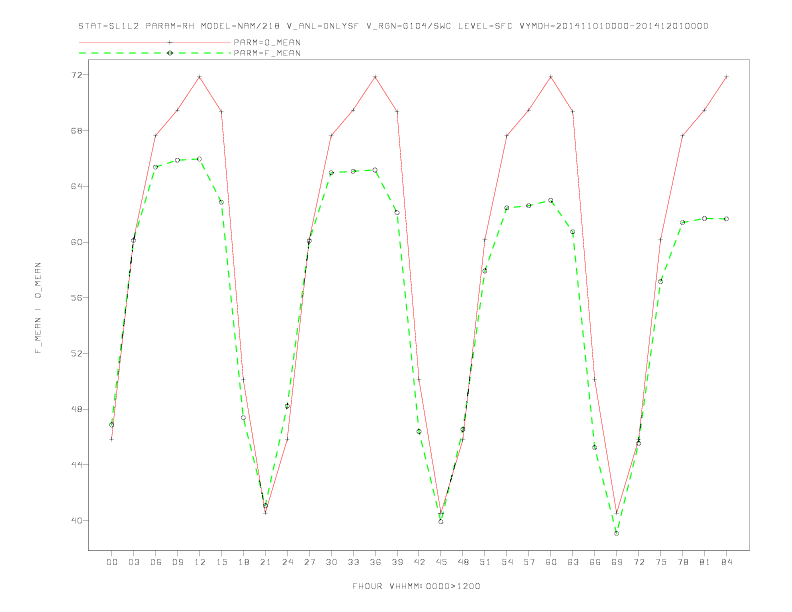Image resolution: width=792 pixels, height=612 pixels.
Task: Click the red O_MEAN peak marker at hour 12
Action: [x=200, y=77]
